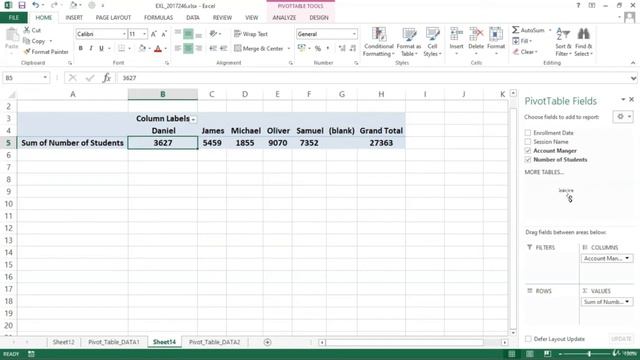Open the FILE tab
640x360 pixels.
13,18
